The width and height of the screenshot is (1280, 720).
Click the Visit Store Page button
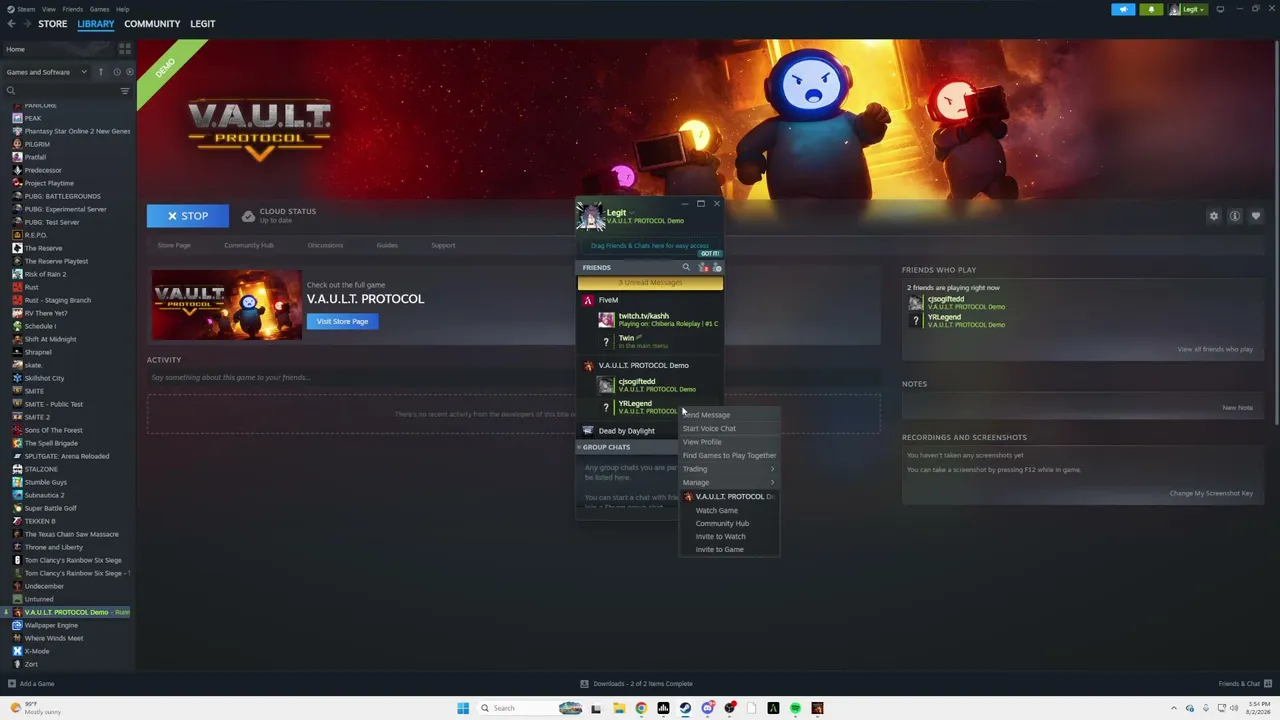tap(342, 321)
